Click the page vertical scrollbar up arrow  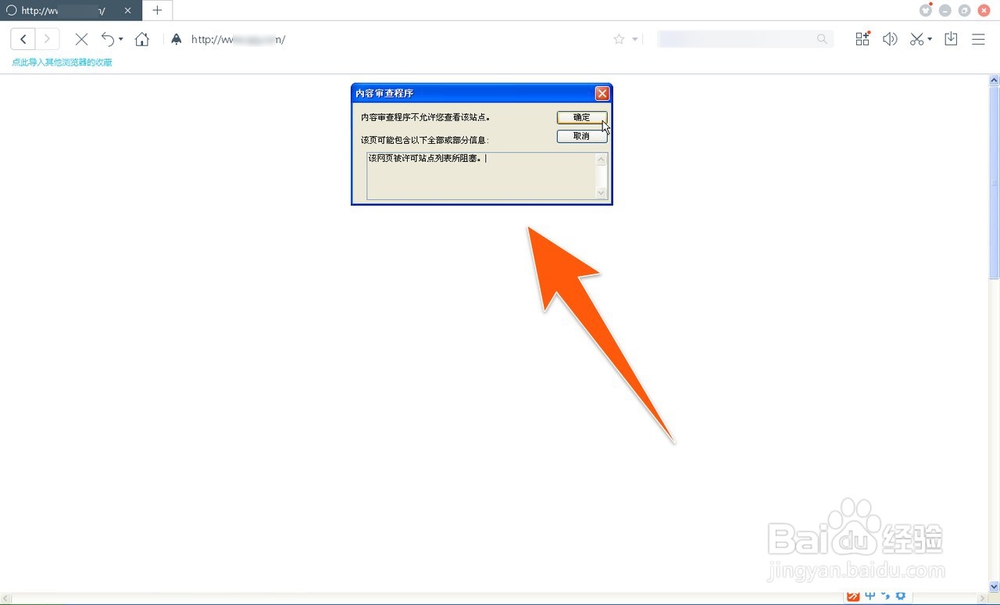pyautogui.click(x=994, y=80)
